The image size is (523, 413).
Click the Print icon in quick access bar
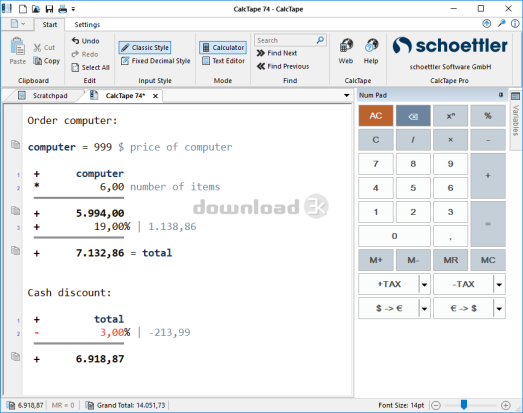63,9
